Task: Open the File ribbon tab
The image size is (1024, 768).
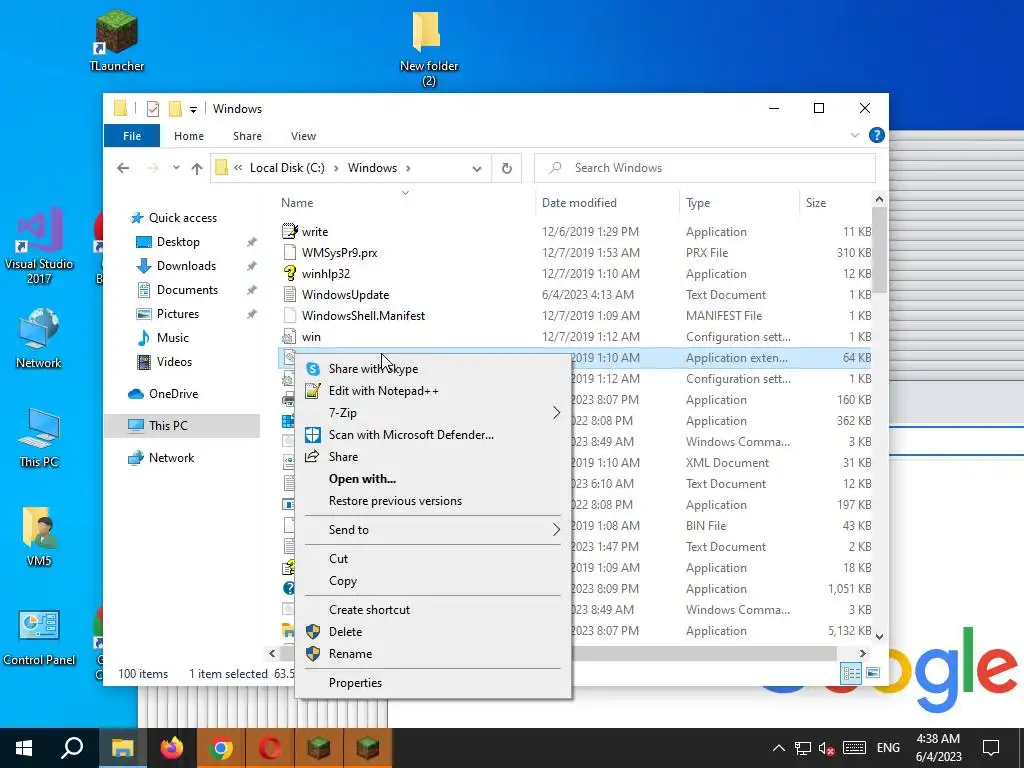Action: pos(132,136)
